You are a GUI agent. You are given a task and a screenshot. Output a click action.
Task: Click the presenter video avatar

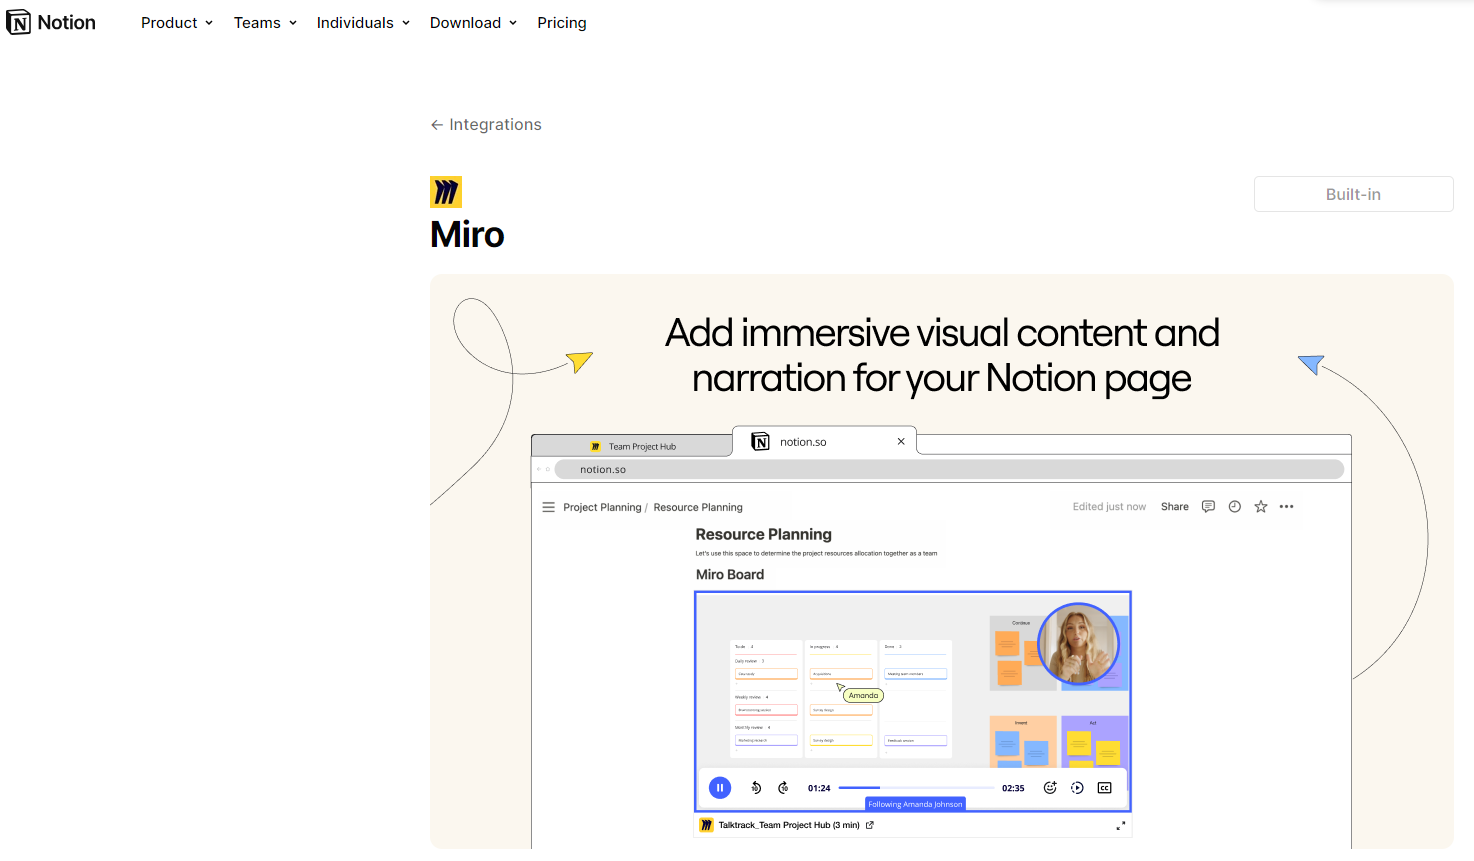pos(1078,644)
